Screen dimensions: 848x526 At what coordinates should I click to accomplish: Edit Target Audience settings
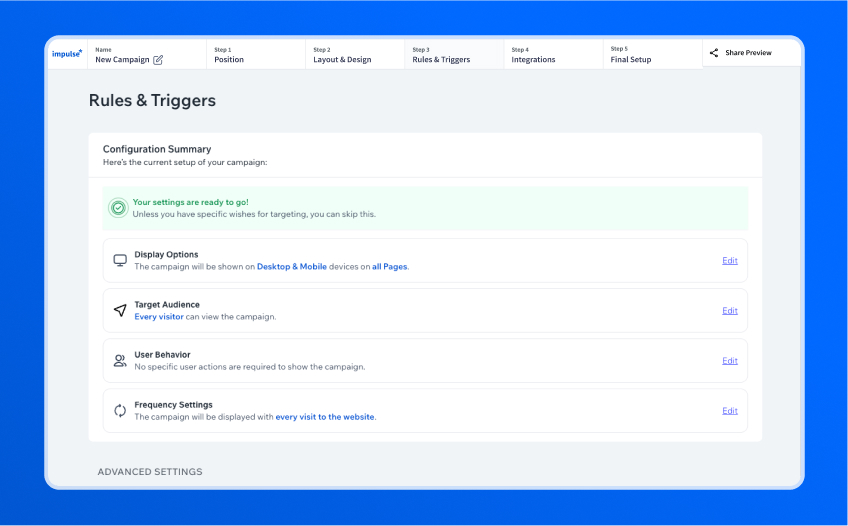point(730,311)
